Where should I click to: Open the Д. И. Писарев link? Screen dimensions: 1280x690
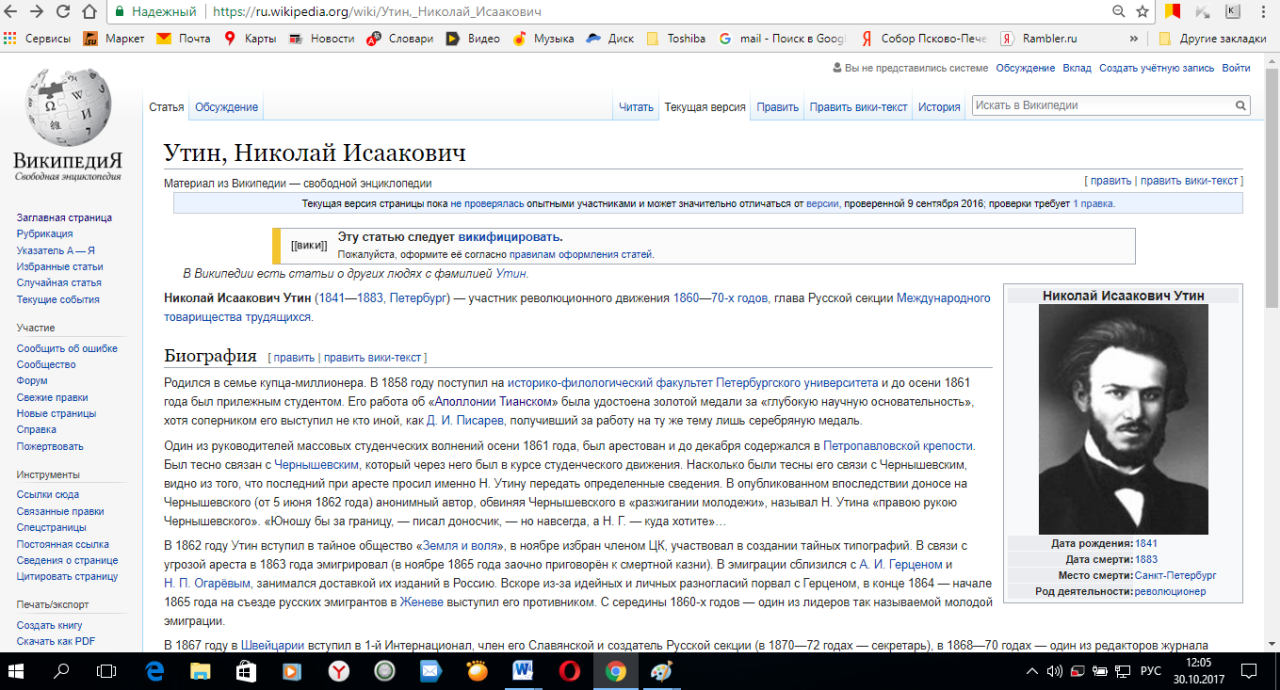[466, 420]
